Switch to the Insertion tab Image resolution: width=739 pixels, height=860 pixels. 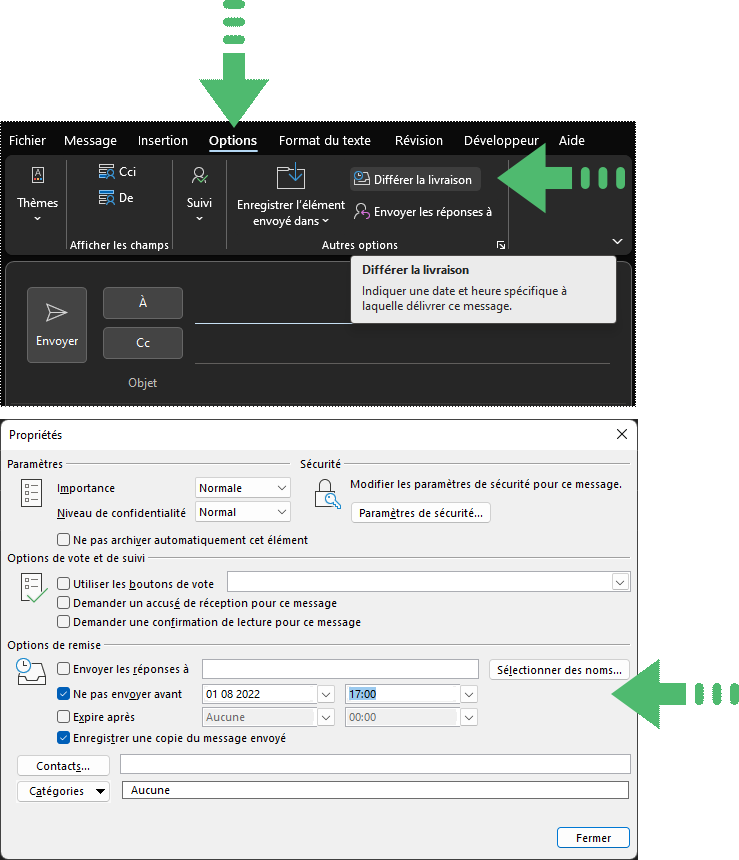(x=163, y=140)
